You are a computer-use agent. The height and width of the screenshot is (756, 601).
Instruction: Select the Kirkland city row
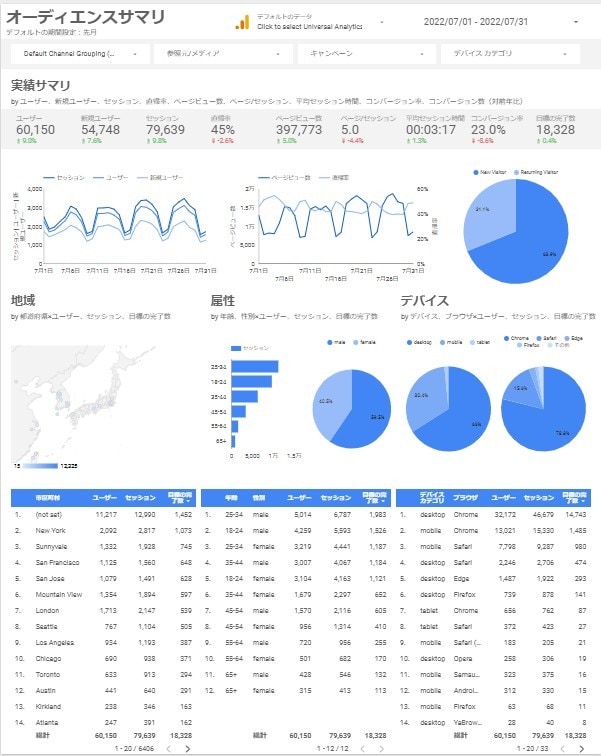104,706
